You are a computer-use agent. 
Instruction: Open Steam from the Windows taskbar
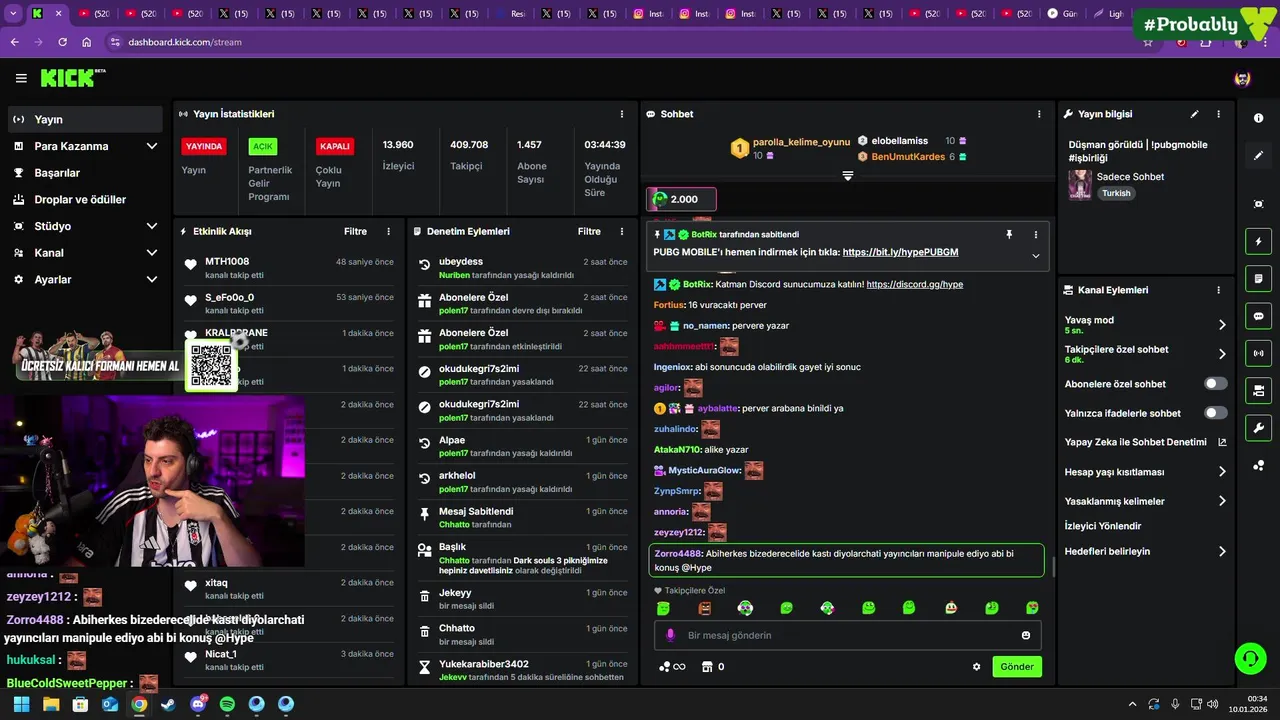coord(168,704)
